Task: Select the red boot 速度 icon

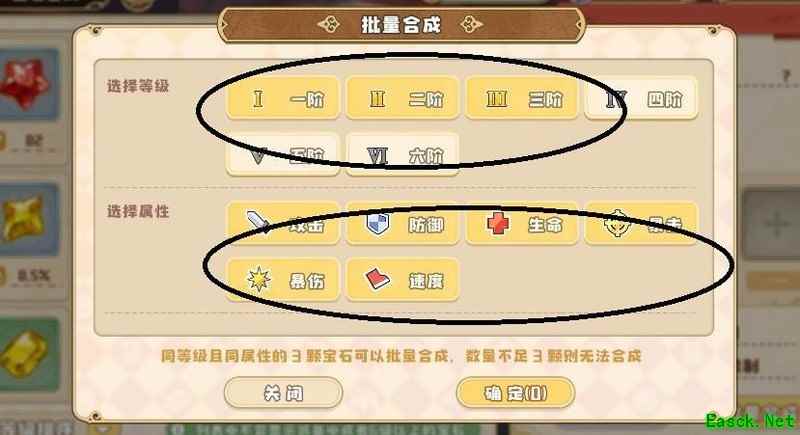Action: click(x=378, y=279)
